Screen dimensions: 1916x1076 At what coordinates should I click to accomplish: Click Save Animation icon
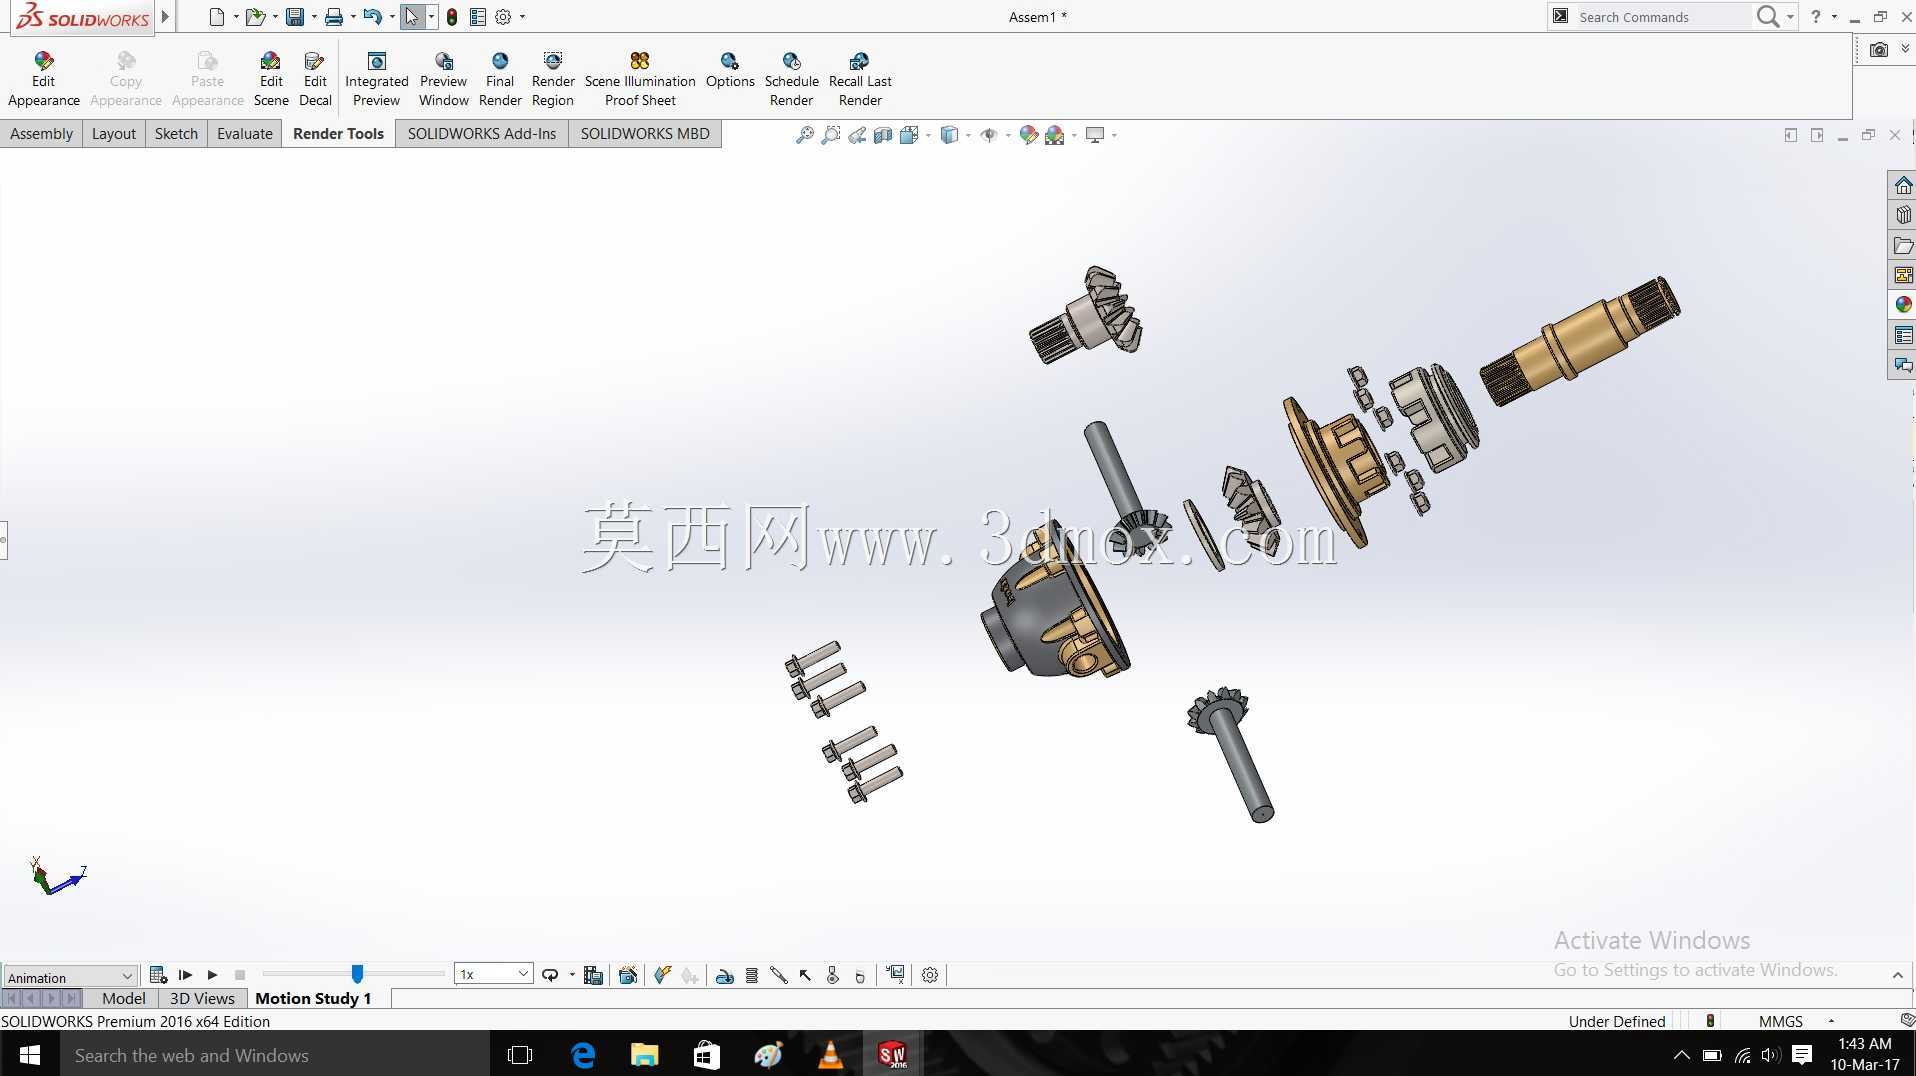coord(593,975)
